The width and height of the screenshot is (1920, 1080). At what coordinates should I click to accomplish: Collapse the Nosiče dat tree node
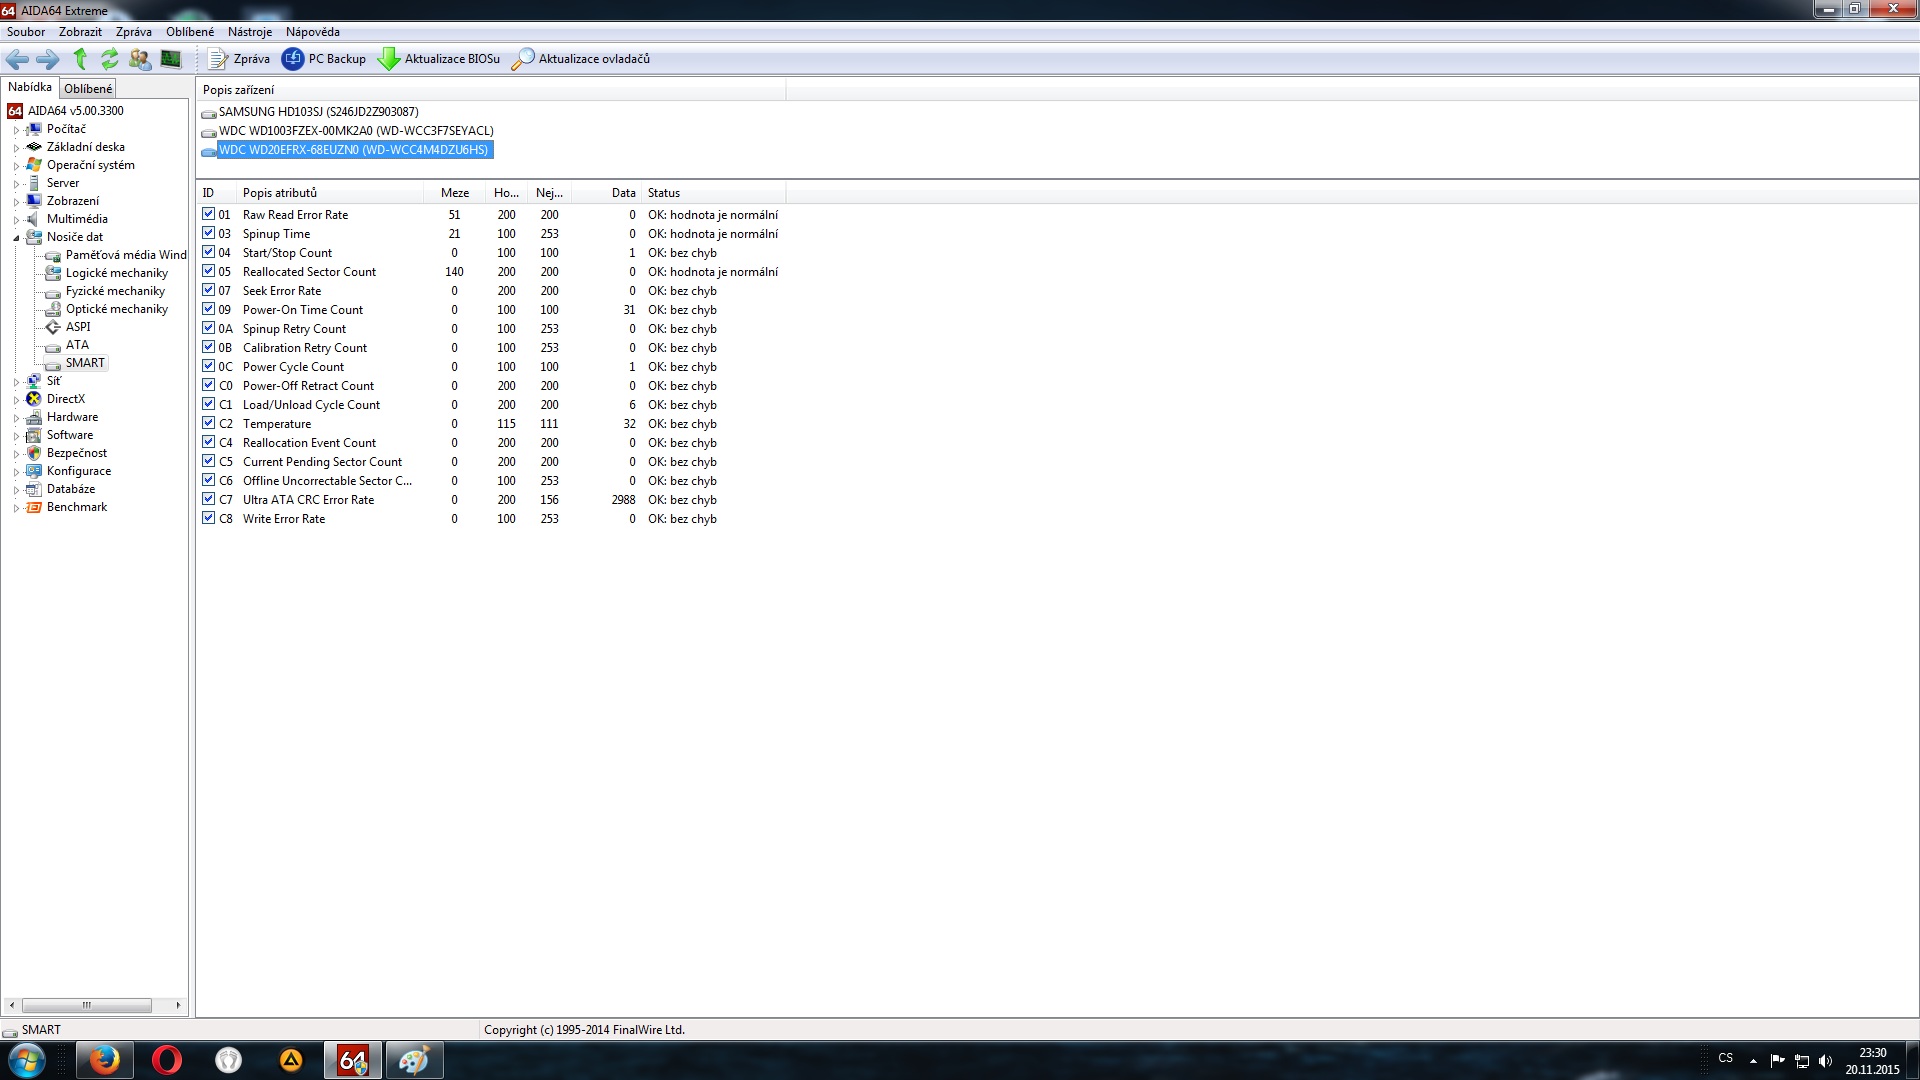(x=16, y=238)
